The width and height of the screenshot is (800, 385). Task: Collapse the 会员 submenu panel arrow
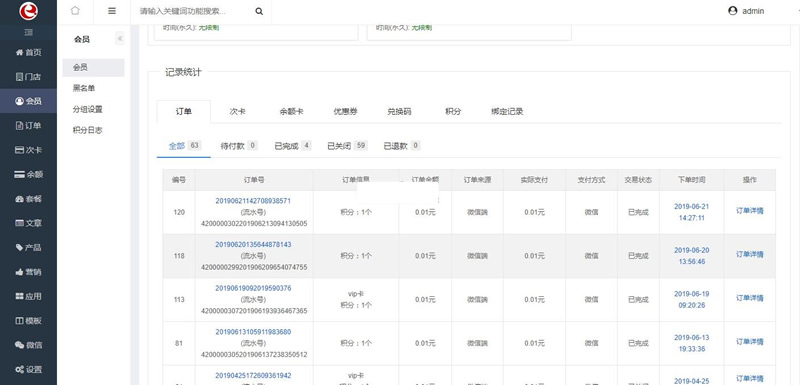tap(120, 39)
